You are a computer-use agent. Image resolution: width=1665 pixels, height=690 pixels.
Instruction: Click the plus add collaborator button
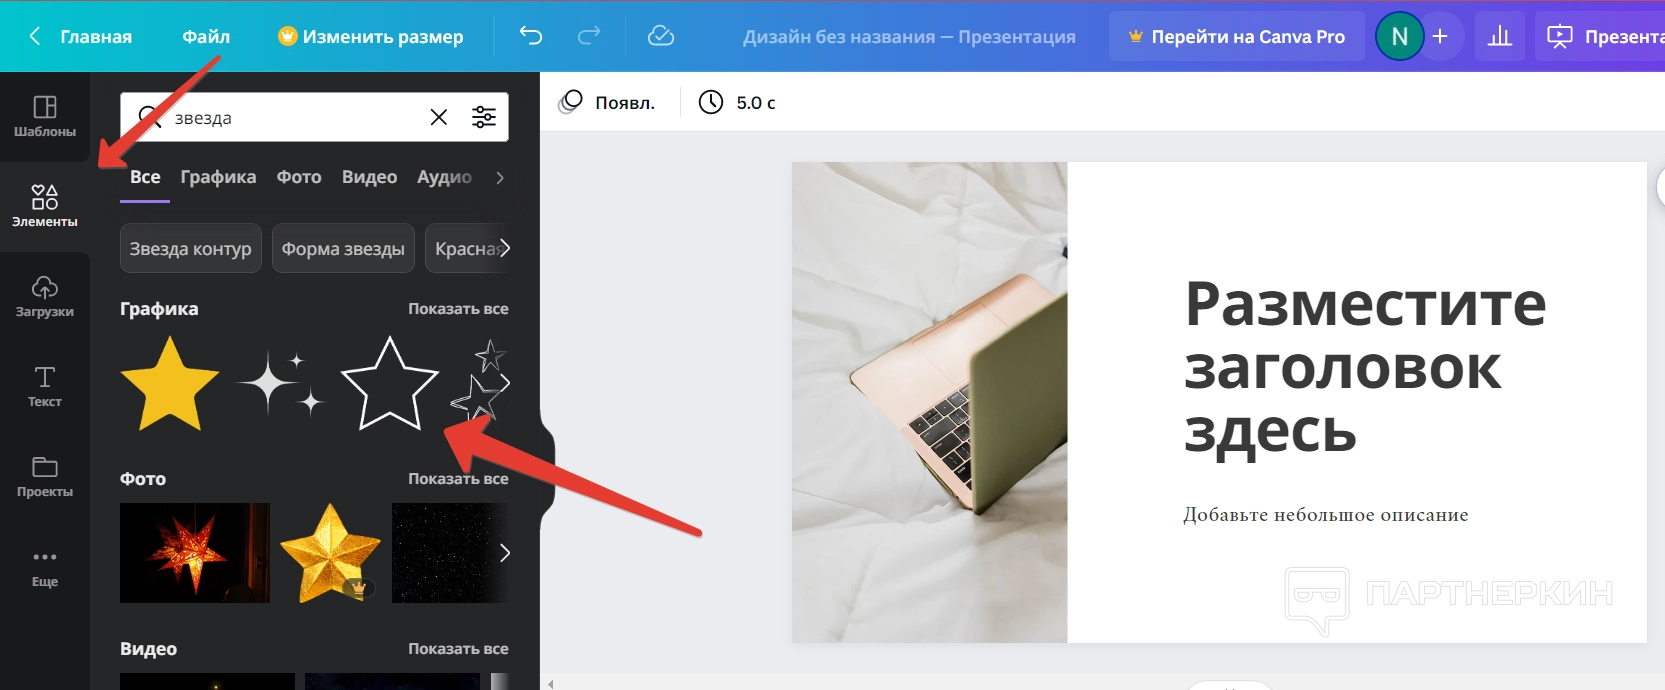[1440, 36]
